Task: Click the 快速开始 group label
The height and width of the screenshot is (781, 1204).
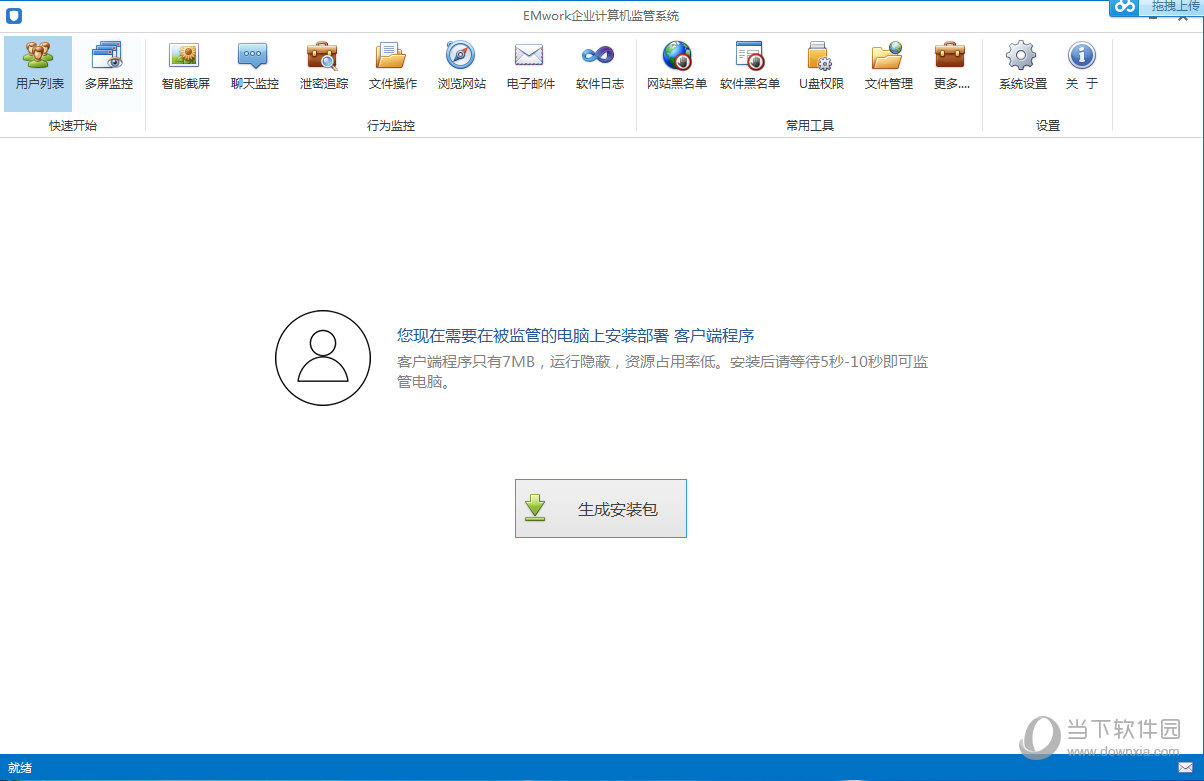Action: pyautogui.click(x=73, y=126)
